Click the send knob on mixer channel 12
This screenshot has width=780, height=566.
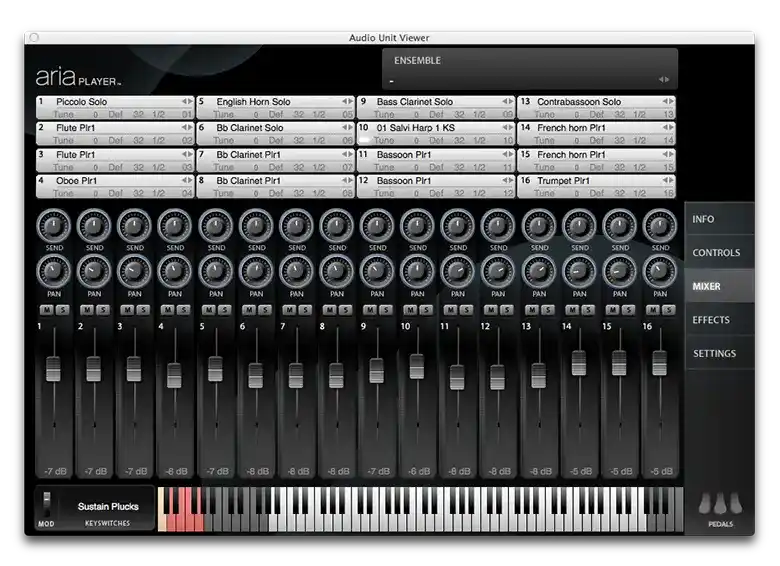498,226
